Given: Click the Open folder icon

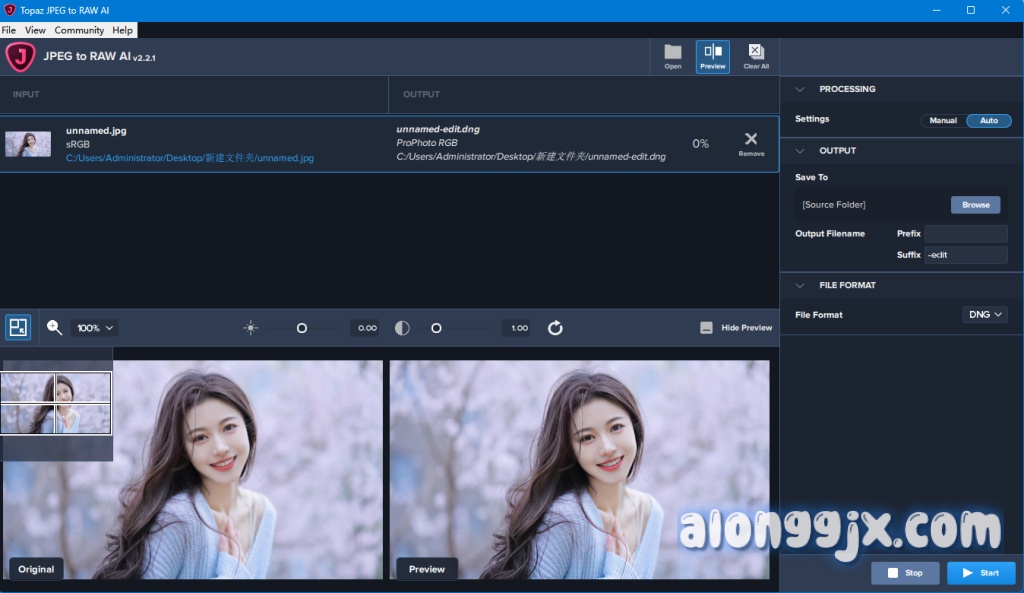Looking at the screenshot, I should [673, 54].
